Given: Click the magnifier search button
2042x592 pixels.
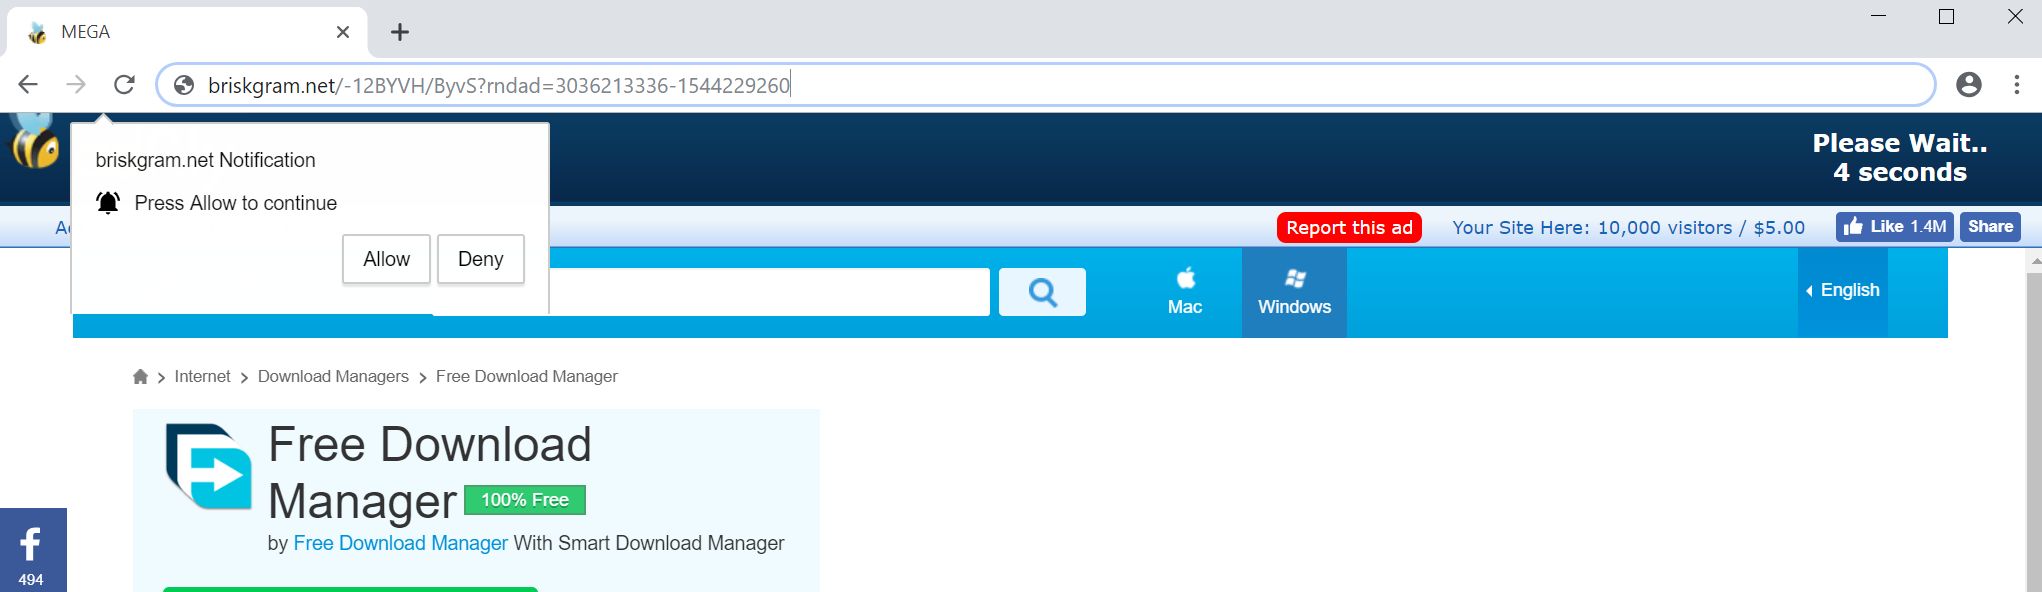Looking at the screenshot, I should point(1042,292).
